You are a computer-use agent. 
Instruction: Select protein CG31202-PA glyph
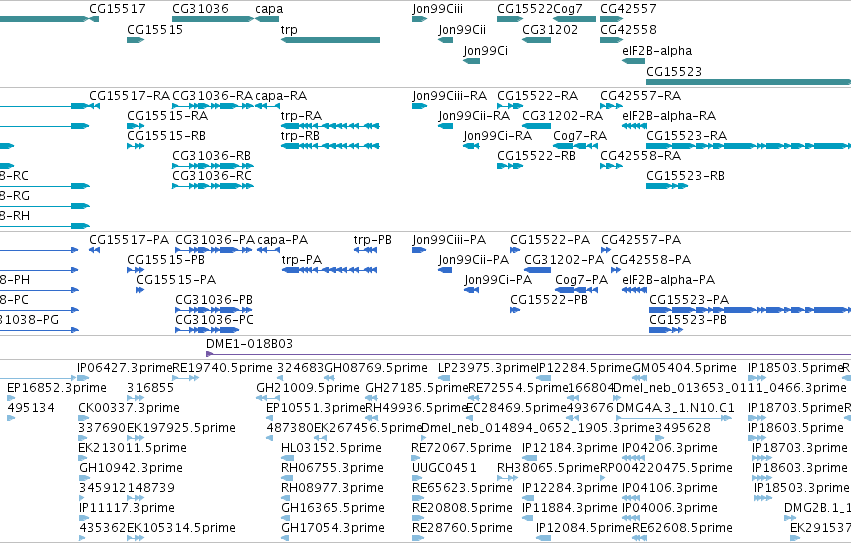click(x=537, y=270)
